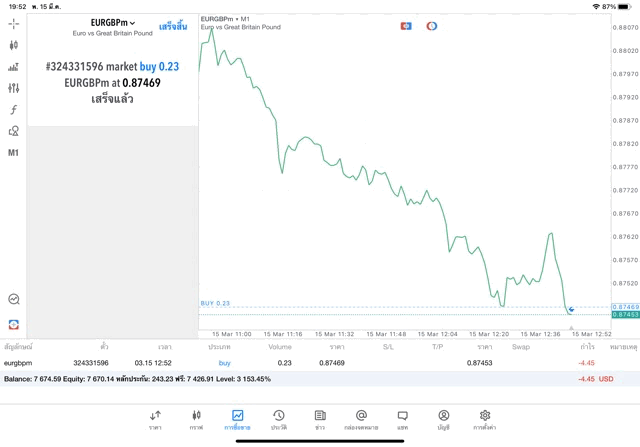Image resolution: width=640 pixels, height=447 pixels.
Task: Click the BUY 0.23 order line on chart
Action: tap(215, 303)
